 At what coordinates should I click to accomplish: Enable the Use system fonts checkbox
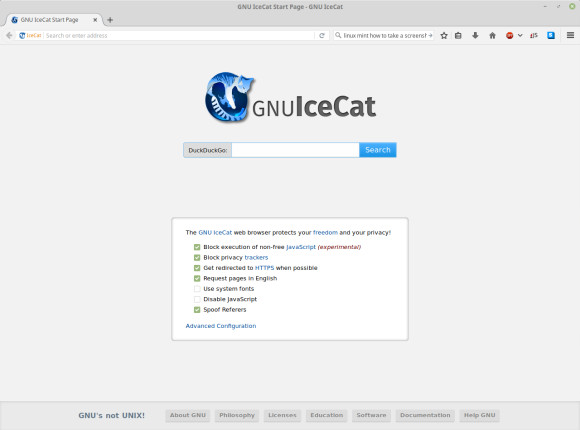197,289
